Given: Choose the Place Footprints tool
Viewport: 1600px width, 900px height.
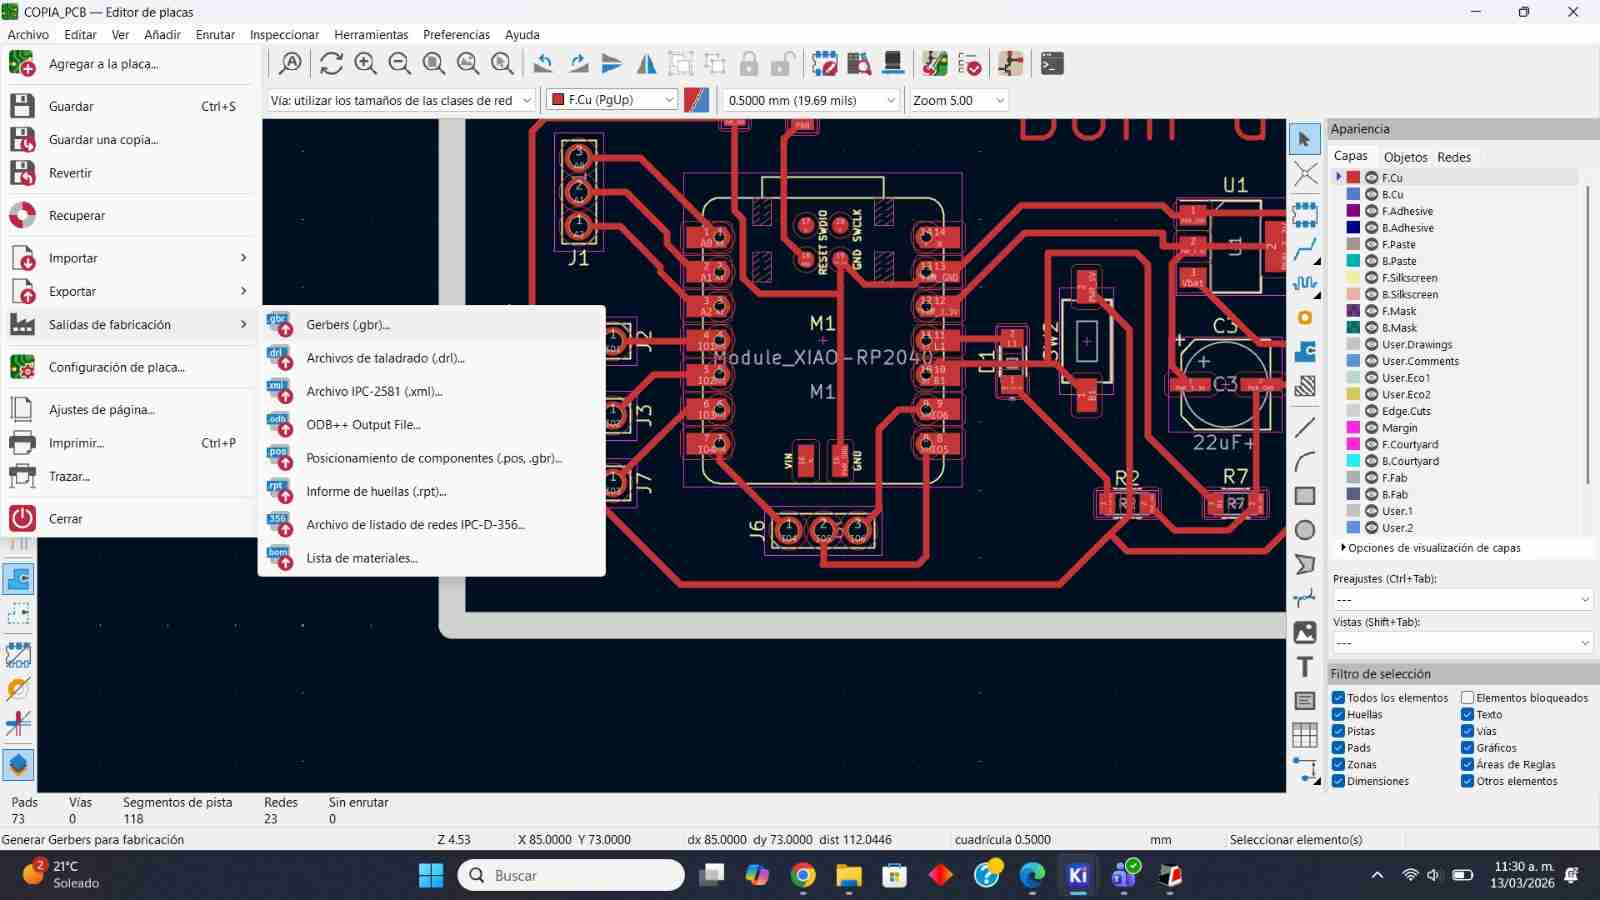Looking at the screenshot, I should [1304, 215].
